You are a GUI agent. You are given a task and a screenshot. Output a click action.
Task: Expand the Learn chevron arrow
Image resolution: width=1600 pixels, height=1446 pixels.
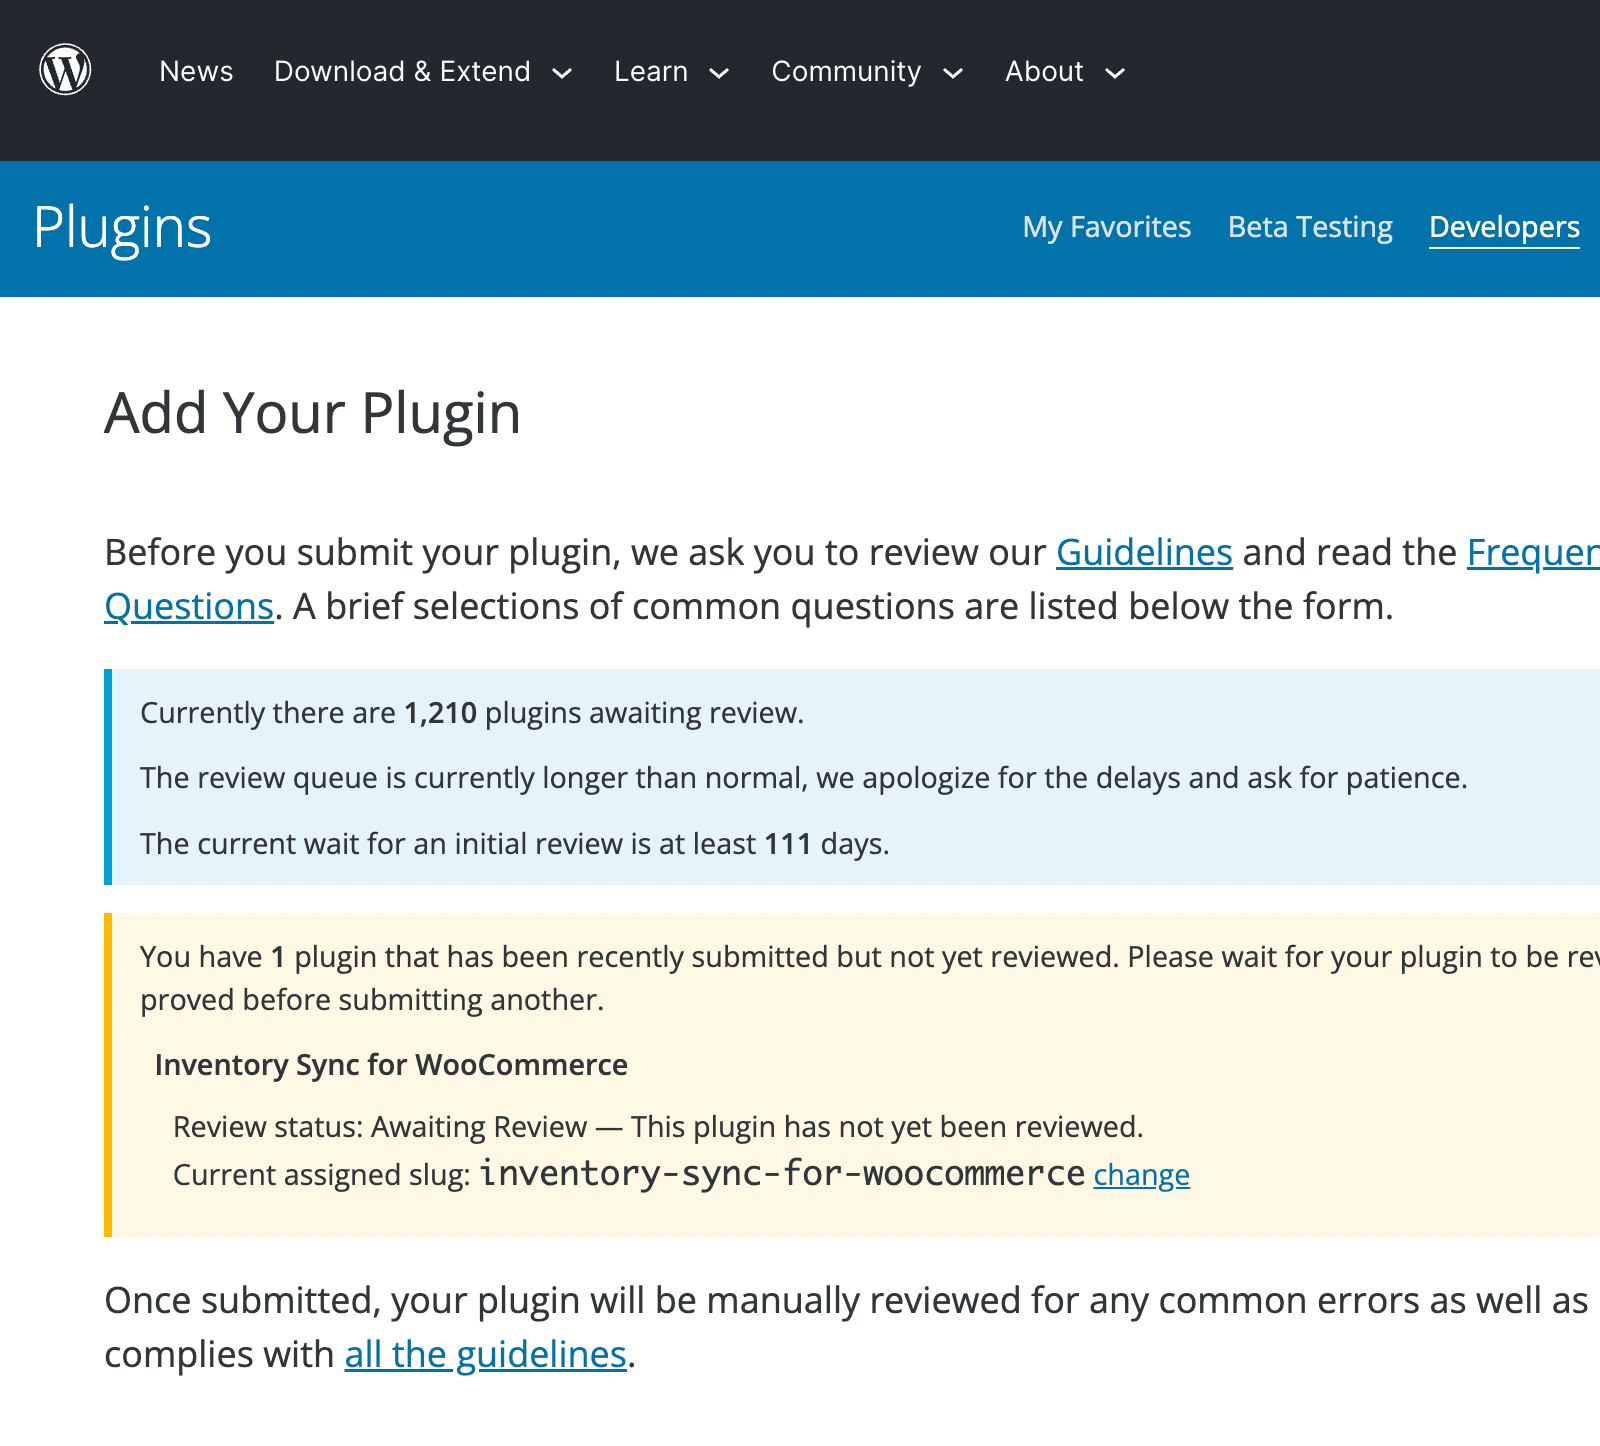pos(719,73)
